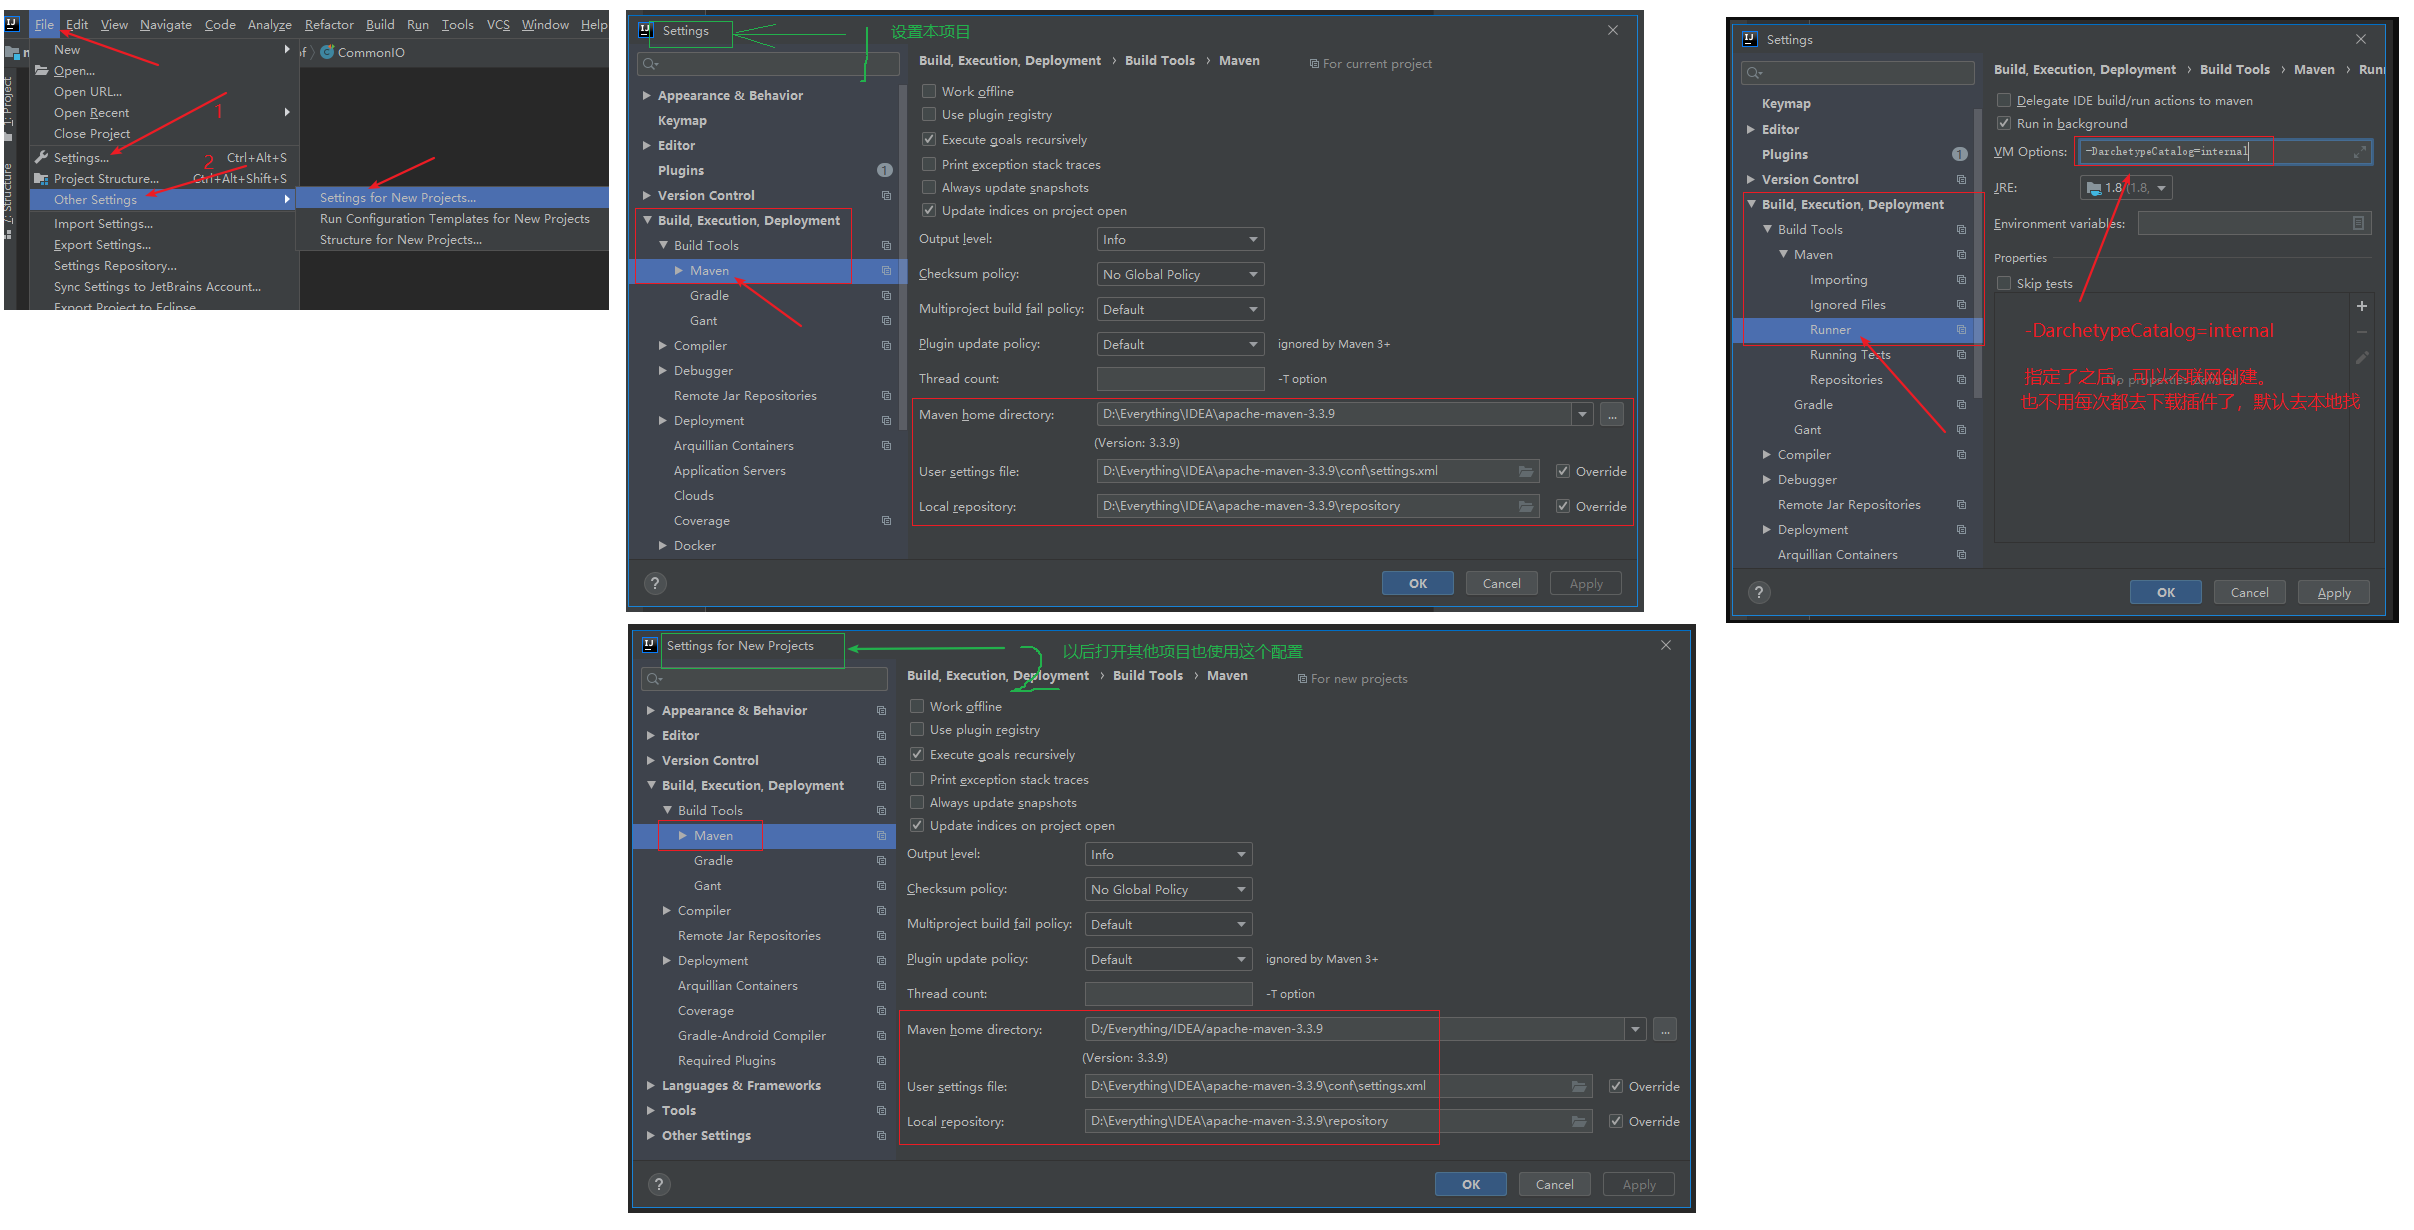The image size is (2414, 1230).
Task: Click help icon in Settings for New Projects
Action: click(x=659, y=1185)
